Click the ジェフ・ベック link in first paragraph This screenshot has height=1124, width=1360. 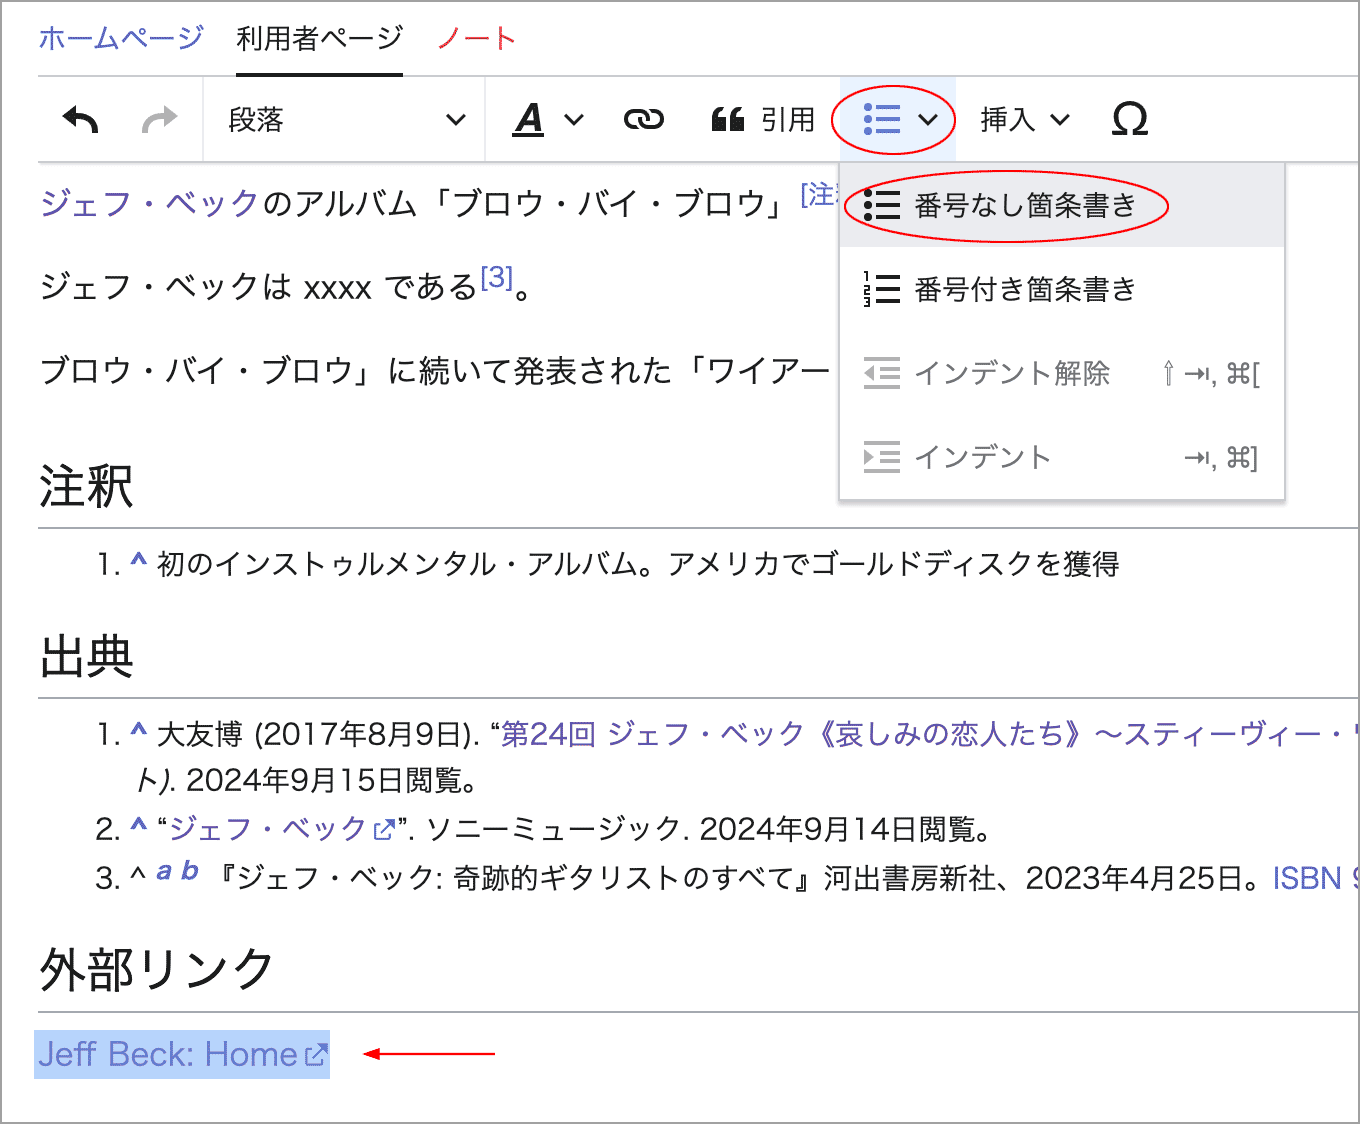pos(150,203)
